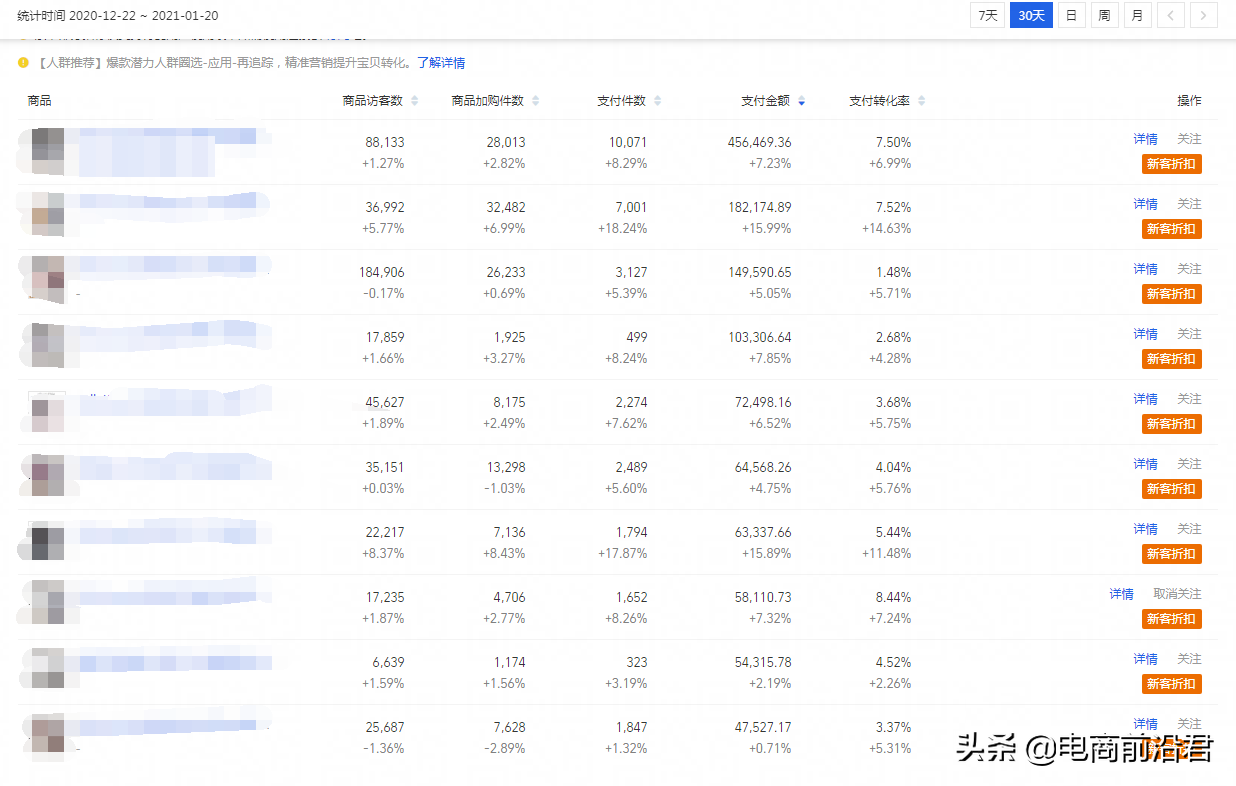Click 新客折扣 for 58,110.73 row

tap(1172, 619)
